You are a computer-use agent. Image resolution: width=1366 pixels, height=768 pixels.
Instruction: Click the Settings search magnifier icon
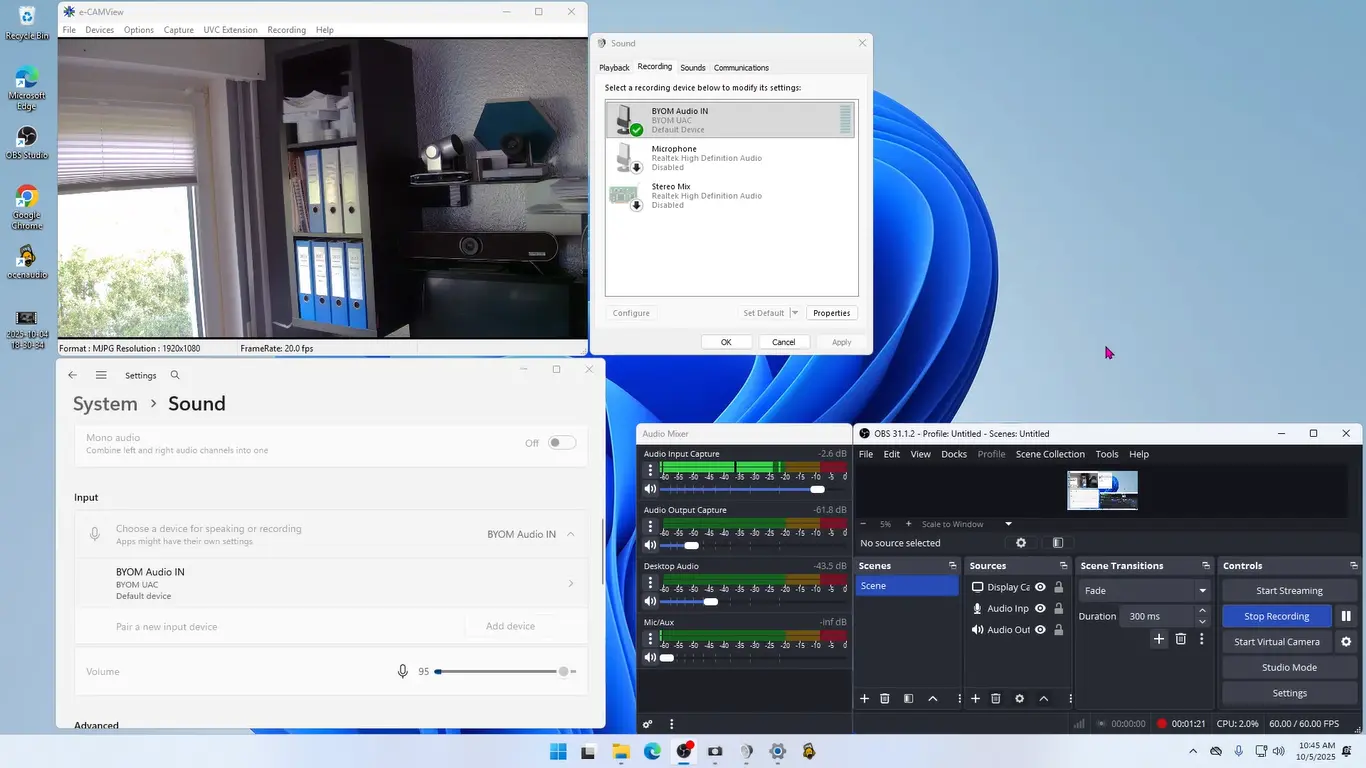[175, 375]
